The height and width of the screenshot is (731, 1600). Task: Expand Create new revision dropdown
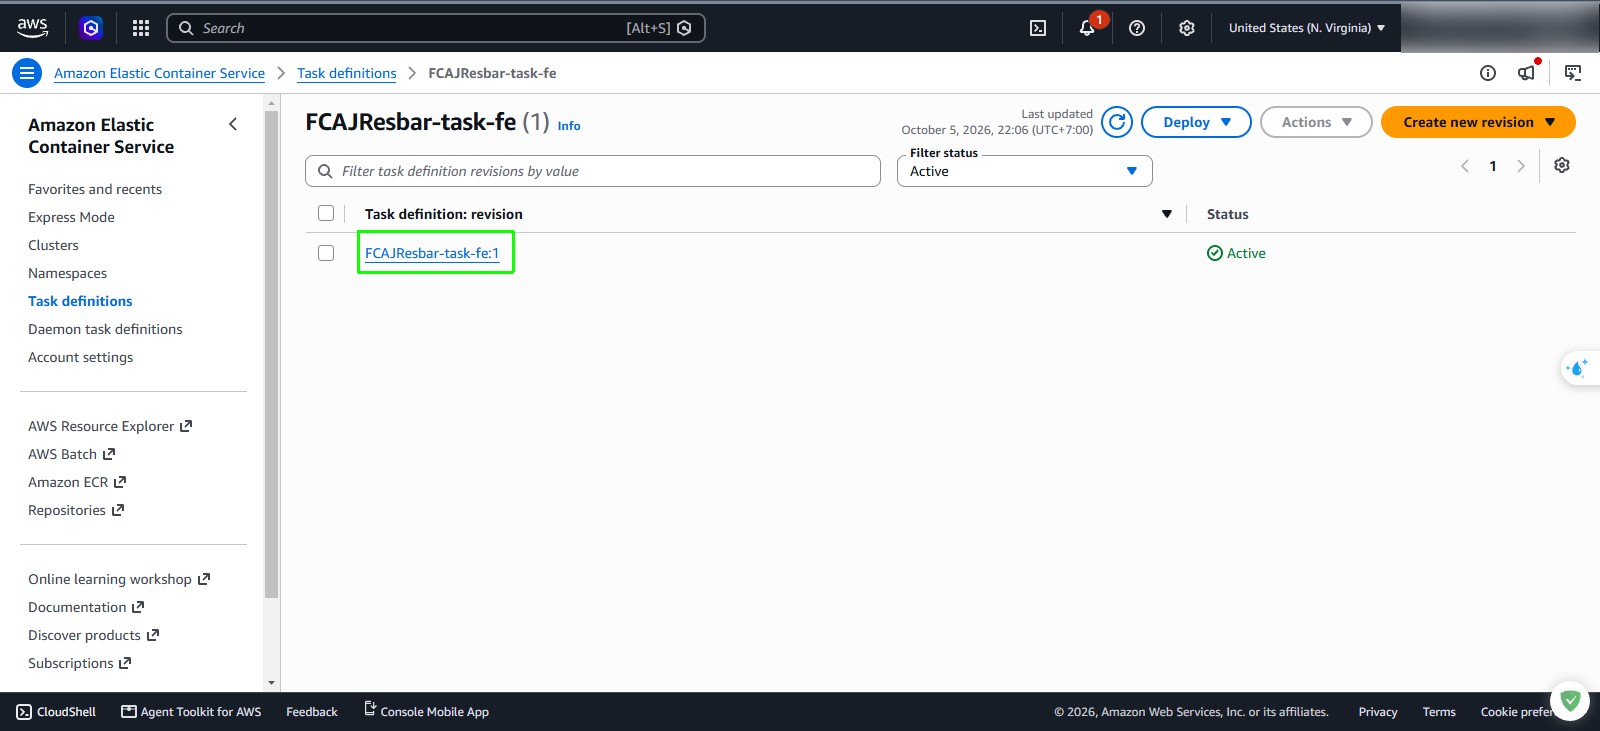(1478, 122)
